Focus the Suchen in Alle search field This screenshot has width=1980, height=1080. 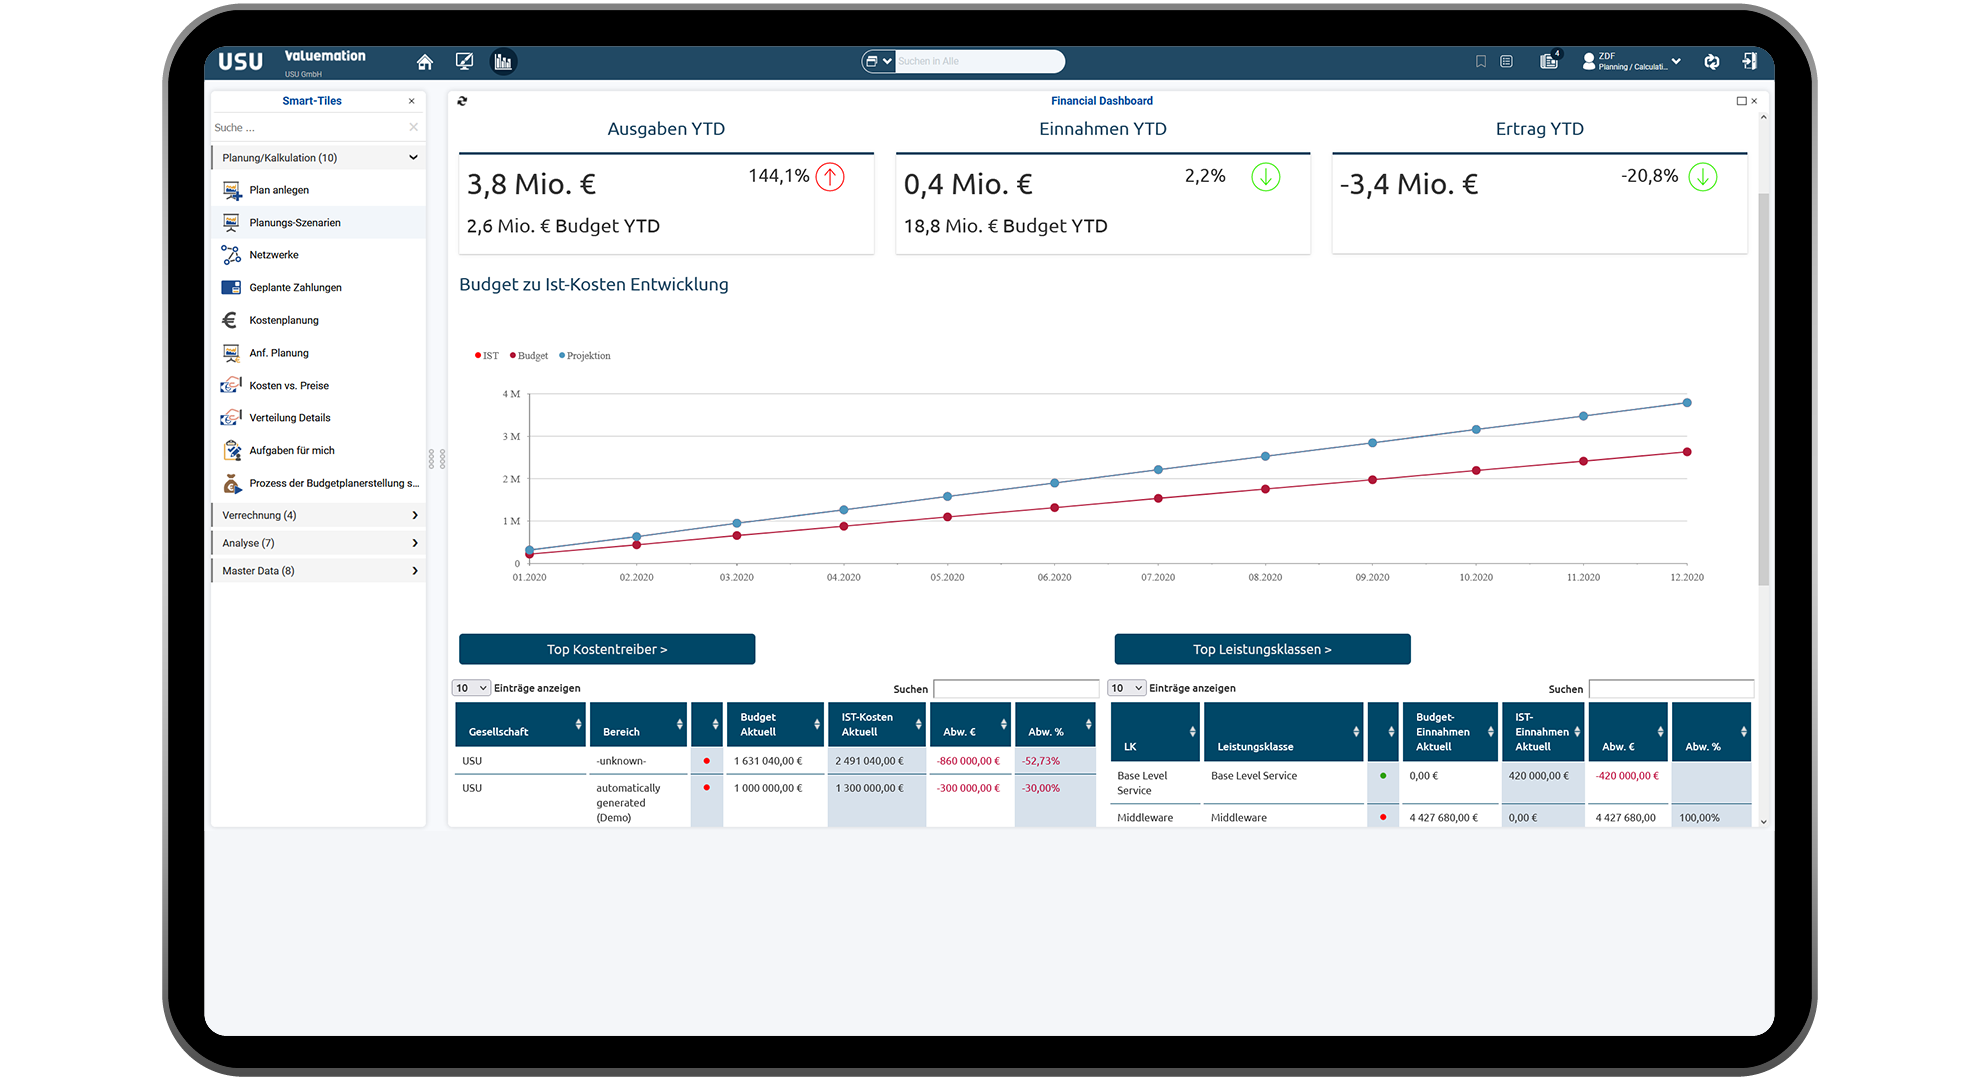point(978,62)
